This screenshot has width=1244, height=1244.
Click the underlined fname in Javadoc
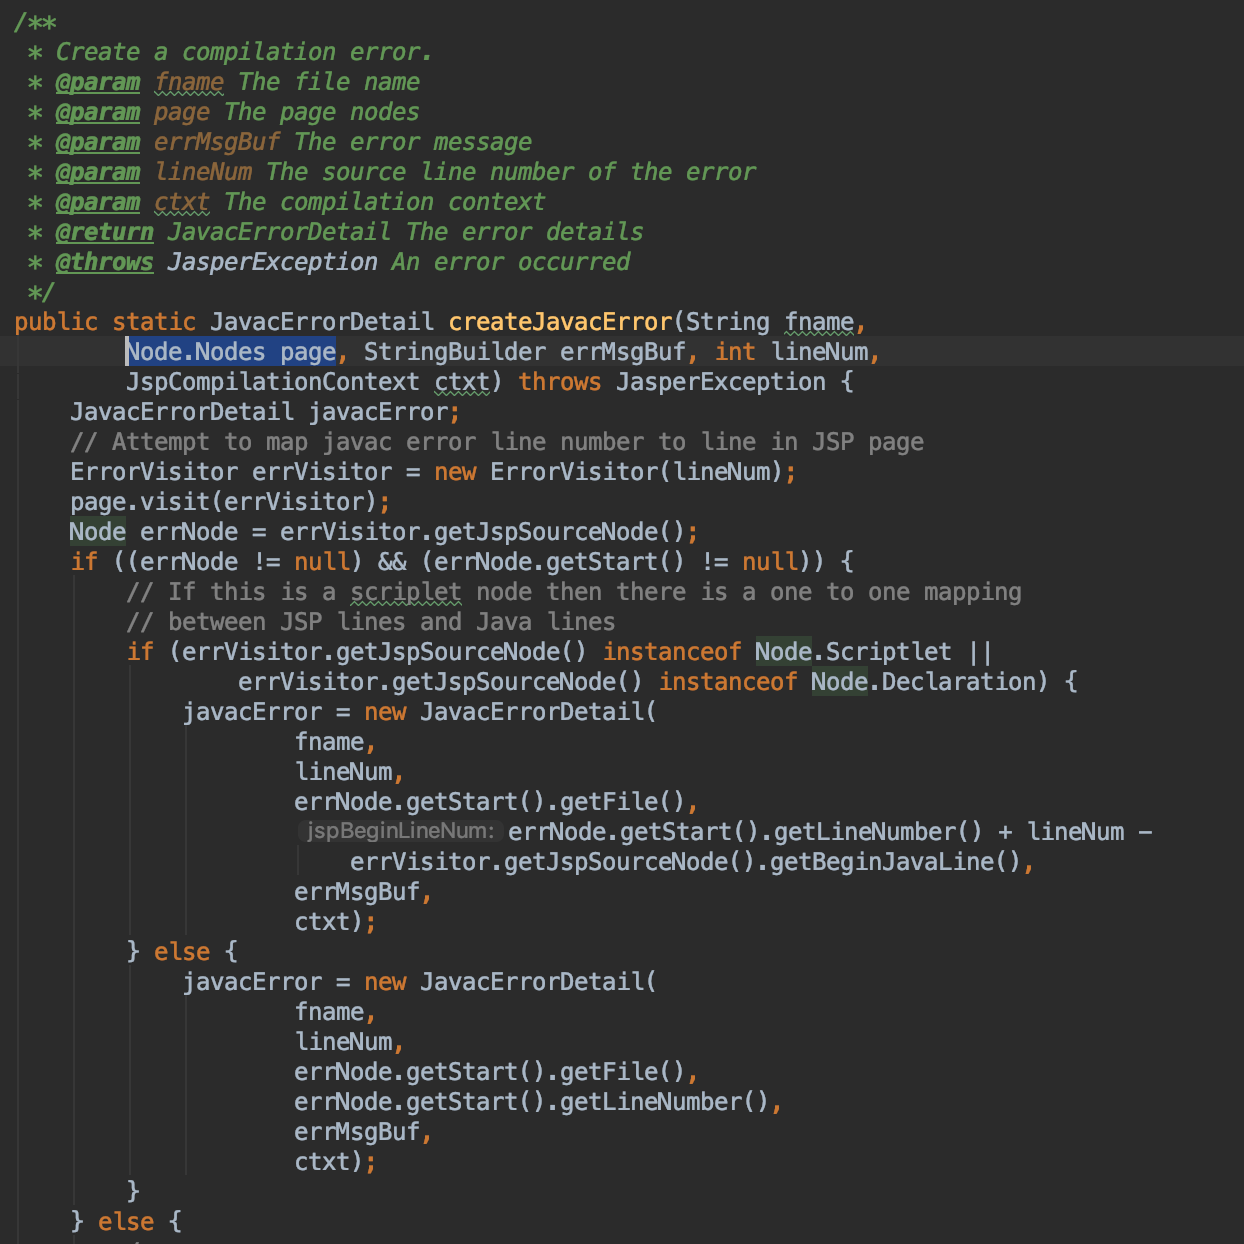pos(189,82)
